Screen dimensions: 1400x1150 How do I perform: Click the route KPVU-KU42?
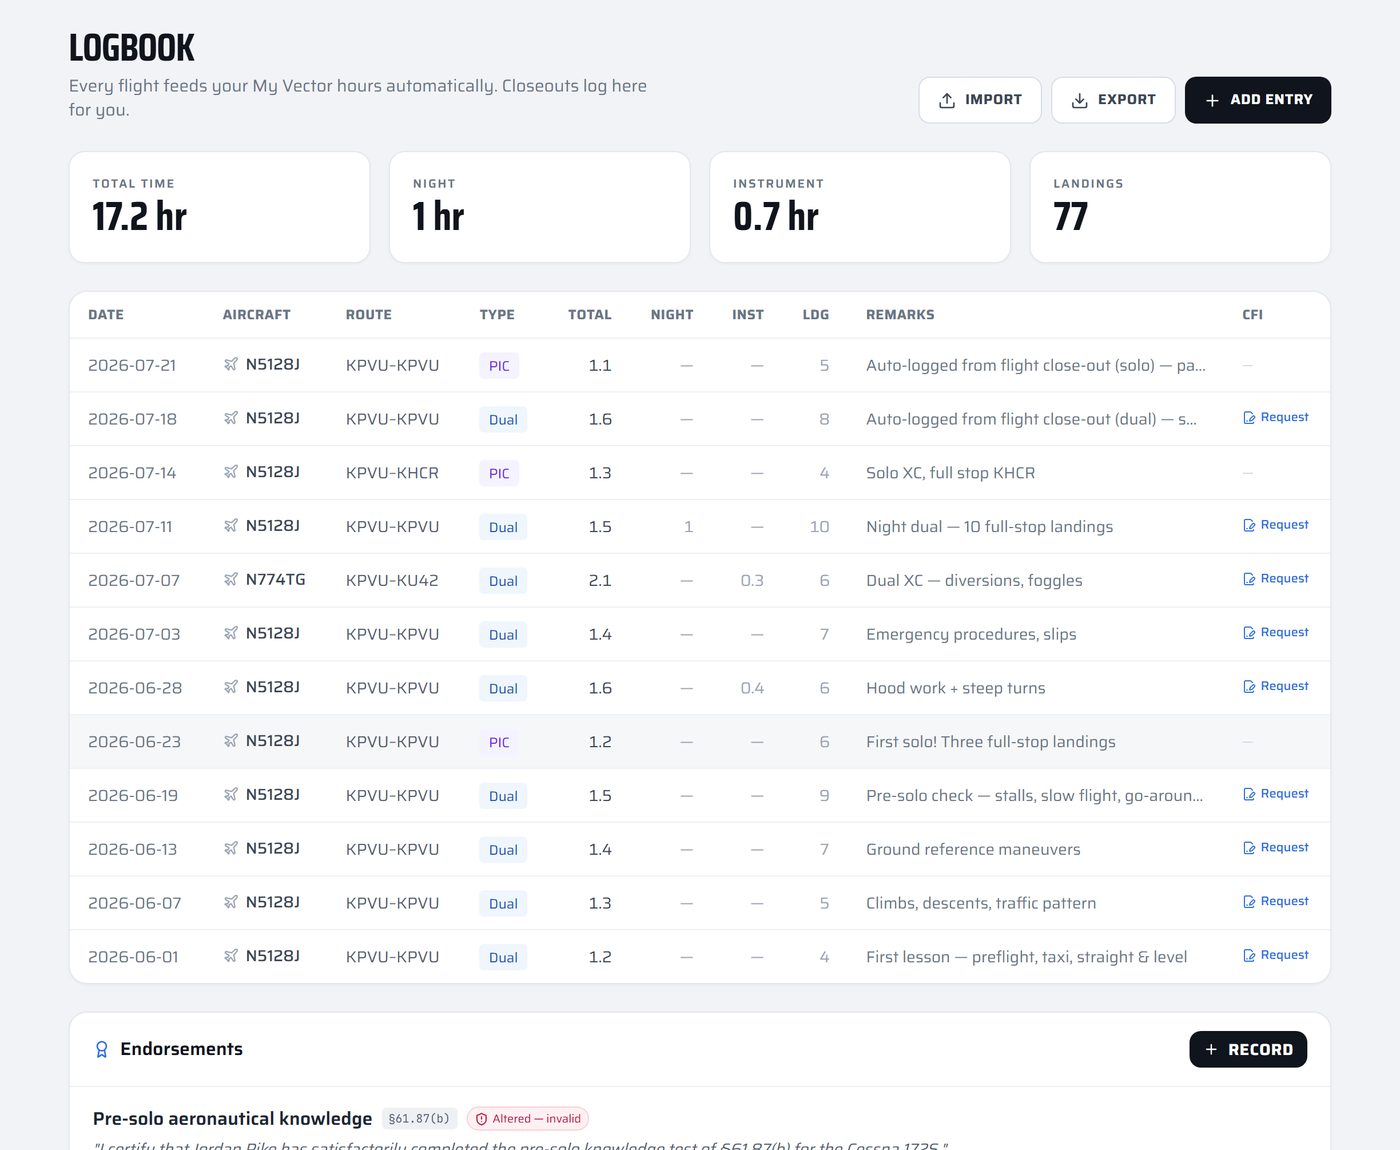pyautogui.click(x=392, y=580)
